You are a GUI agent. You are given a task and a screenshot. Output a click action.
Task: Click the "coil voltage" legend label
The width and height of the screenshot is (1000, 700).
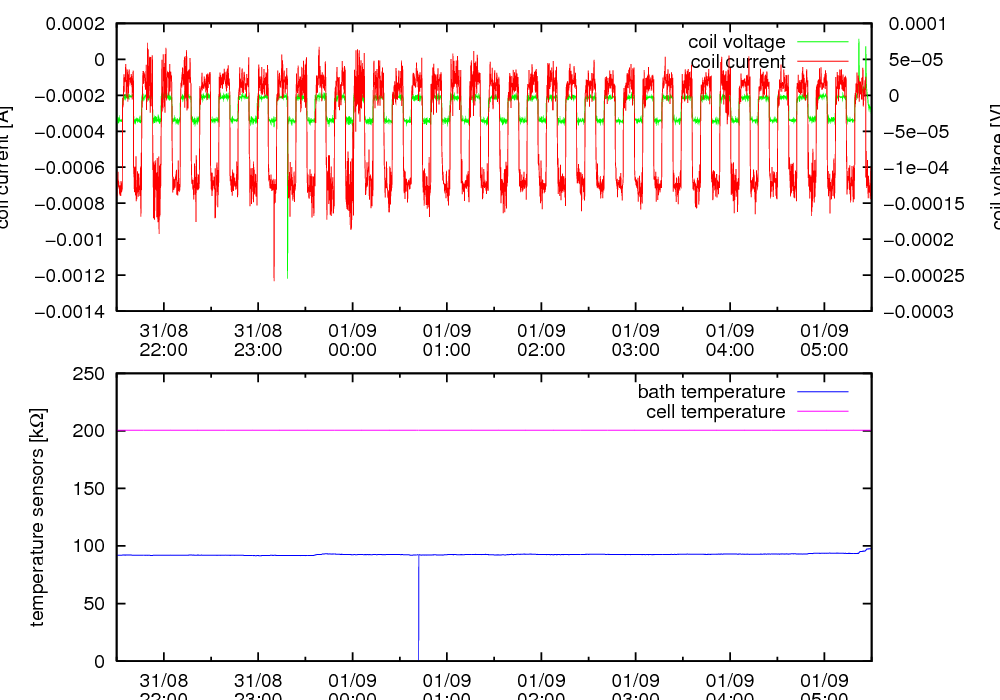pyautogui.click(x=736, y=42)
